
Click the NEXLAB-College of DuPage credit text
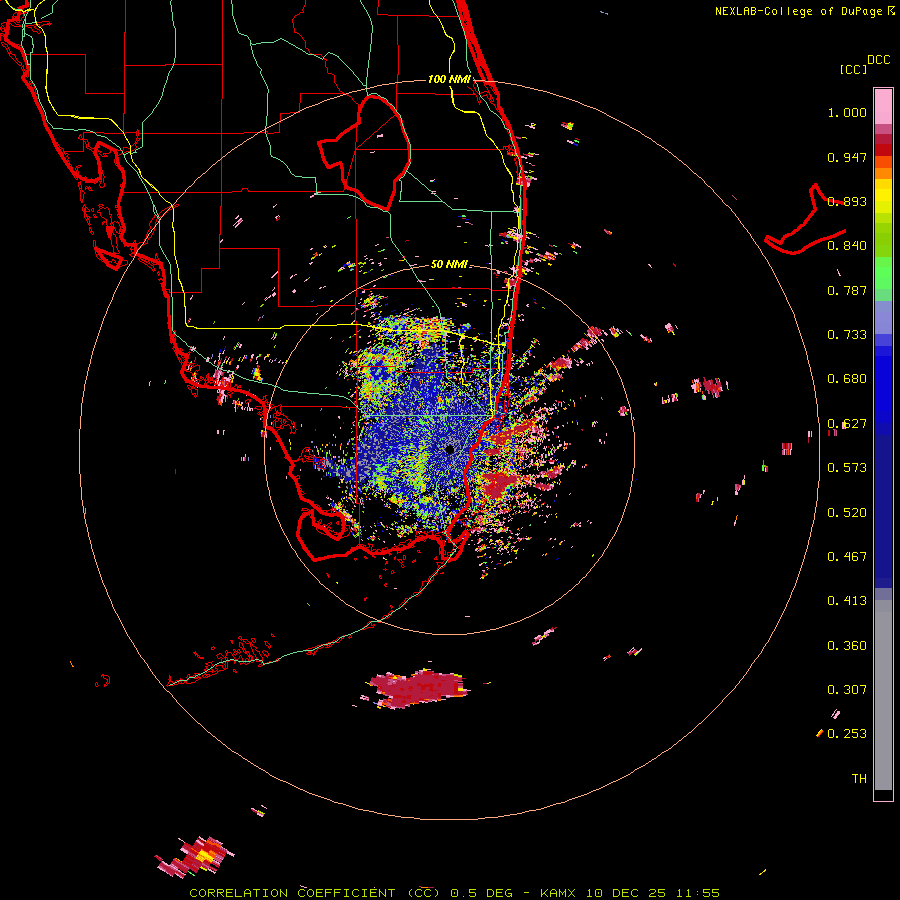click(800, 11)
